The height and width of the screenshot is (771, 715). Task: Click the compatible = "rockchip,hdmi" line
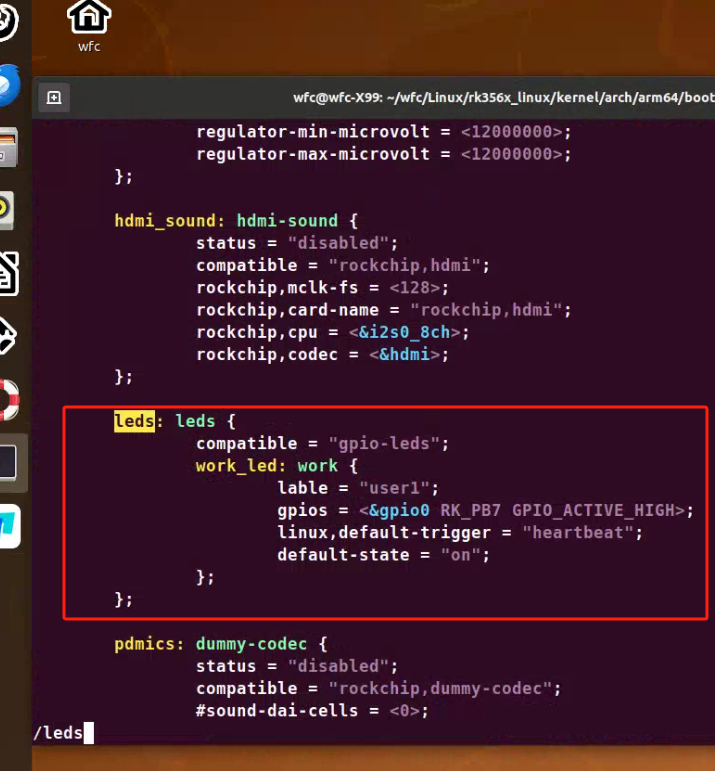[x=343, y=266]
